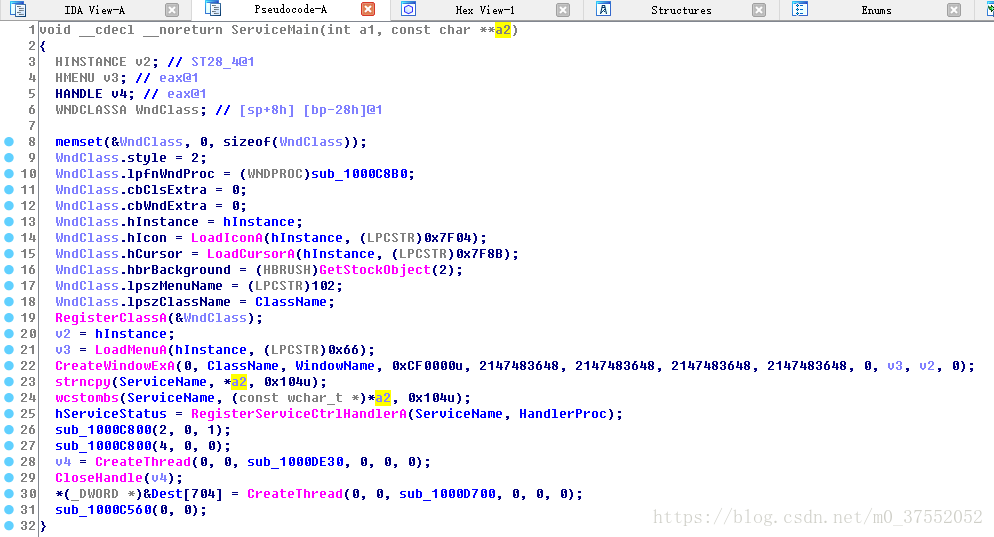Click the Enums tab icon
Viewport: 994px width, 537px height.
pos(800,9)
